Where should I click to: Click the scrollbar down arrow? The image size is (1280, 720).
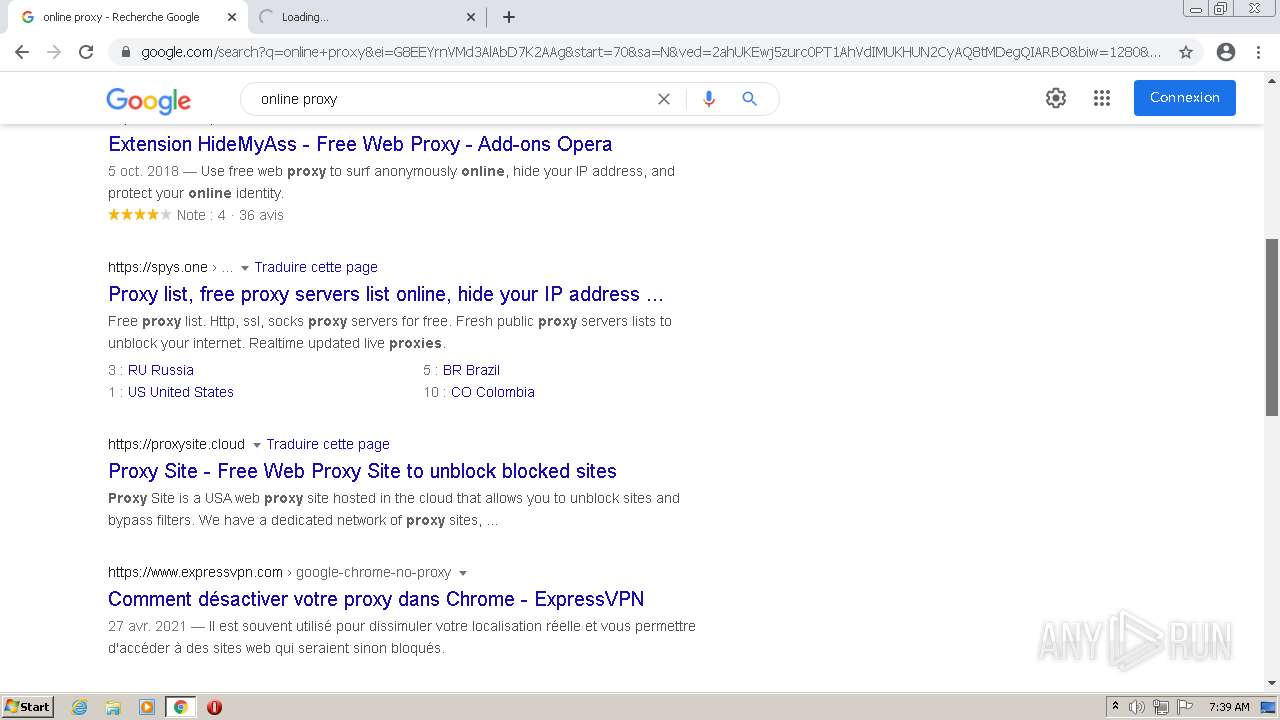[x=1272, y=684]
